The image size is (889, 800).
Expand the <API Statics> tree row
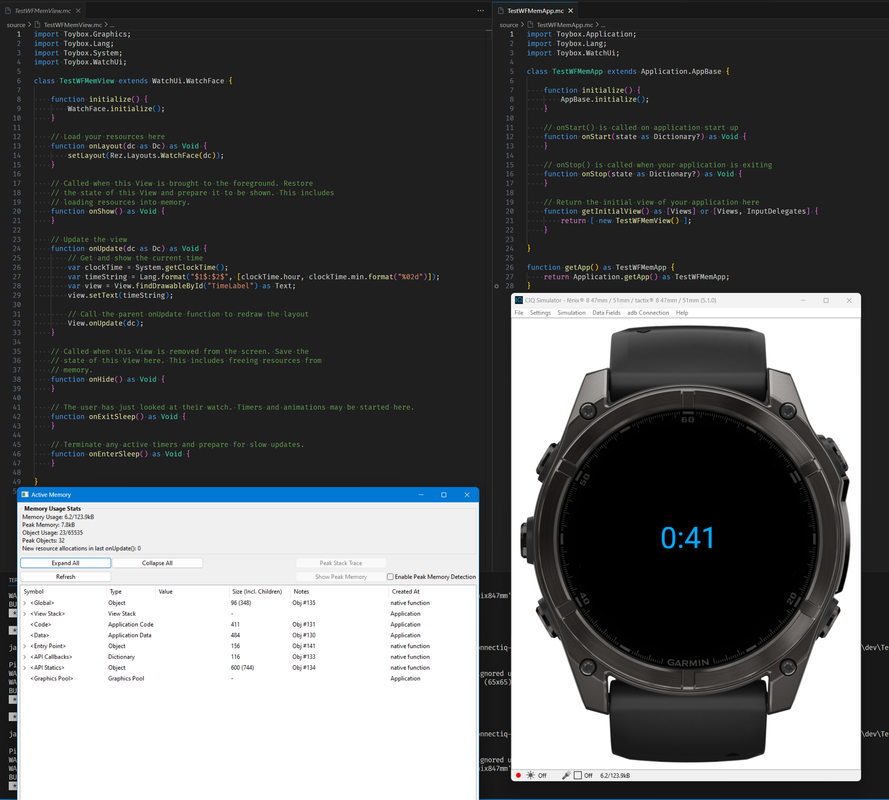pos(24,667)
